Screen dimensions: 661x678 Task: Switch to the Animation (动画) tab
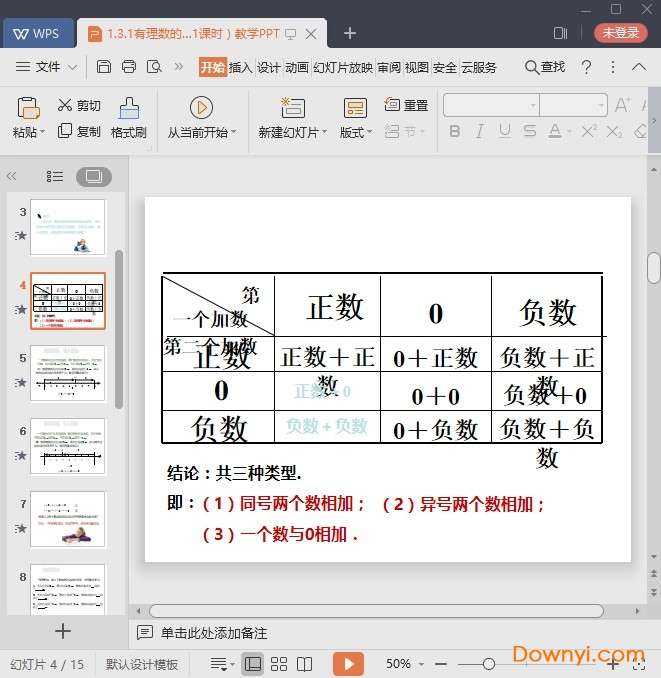pos(297,67)
